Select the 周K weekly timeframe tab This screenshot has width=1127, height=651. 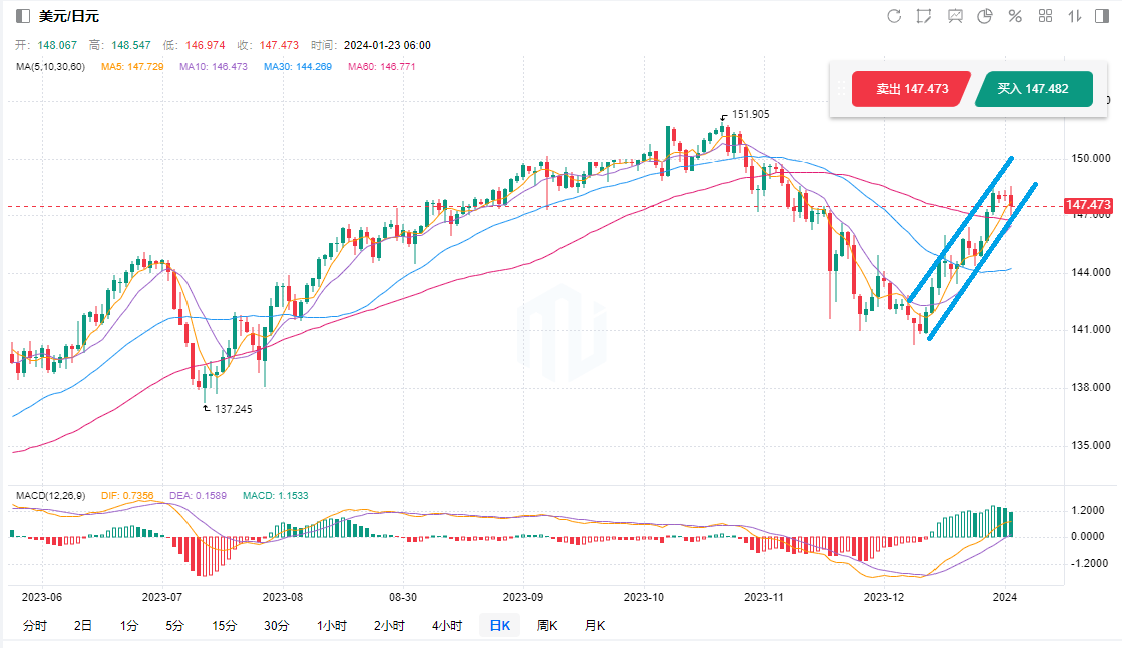tap(547, 626)
